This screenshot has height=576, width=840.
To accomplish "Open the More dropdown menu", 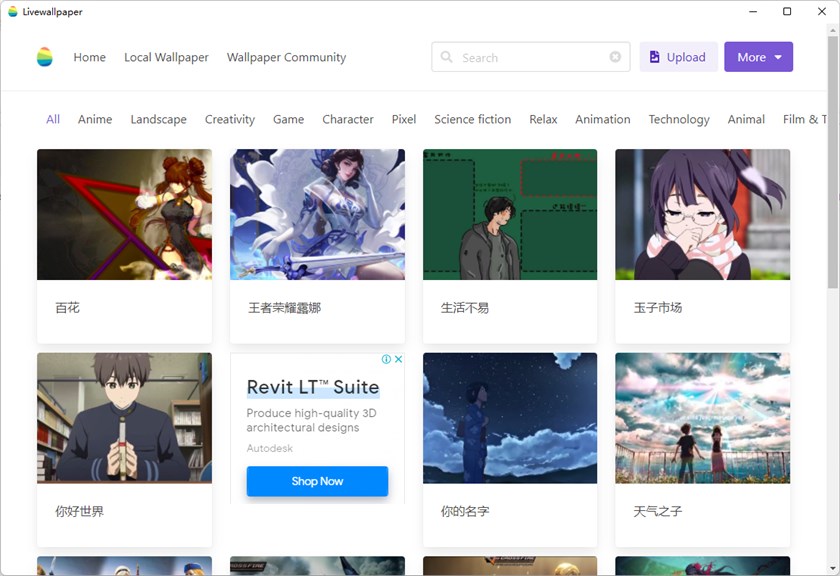I will [759, 57].
